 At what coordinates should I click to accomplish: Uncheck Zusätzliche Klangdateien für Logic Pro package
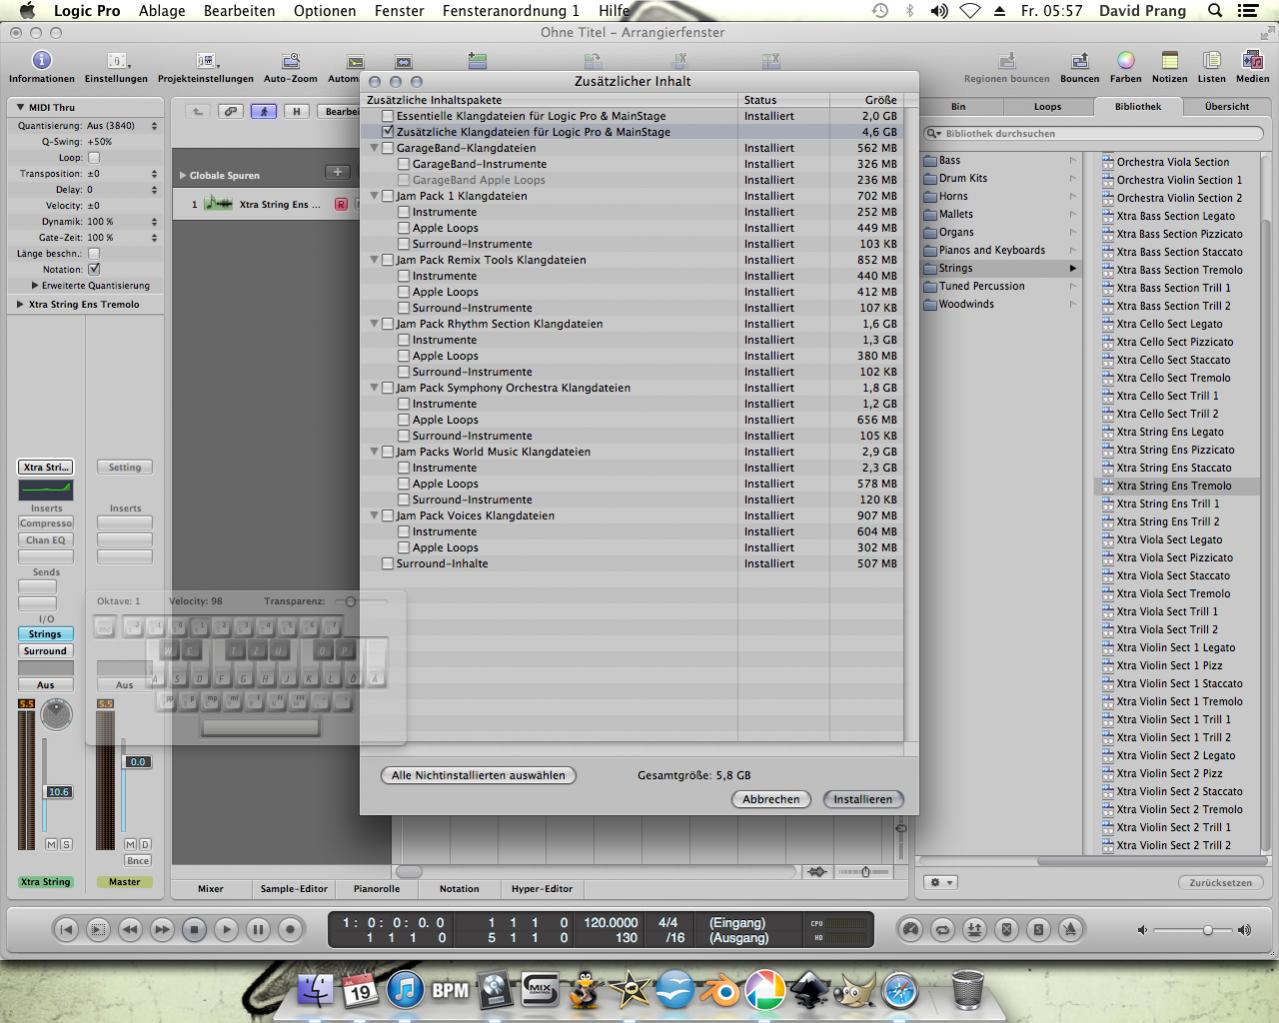point(388,132)
